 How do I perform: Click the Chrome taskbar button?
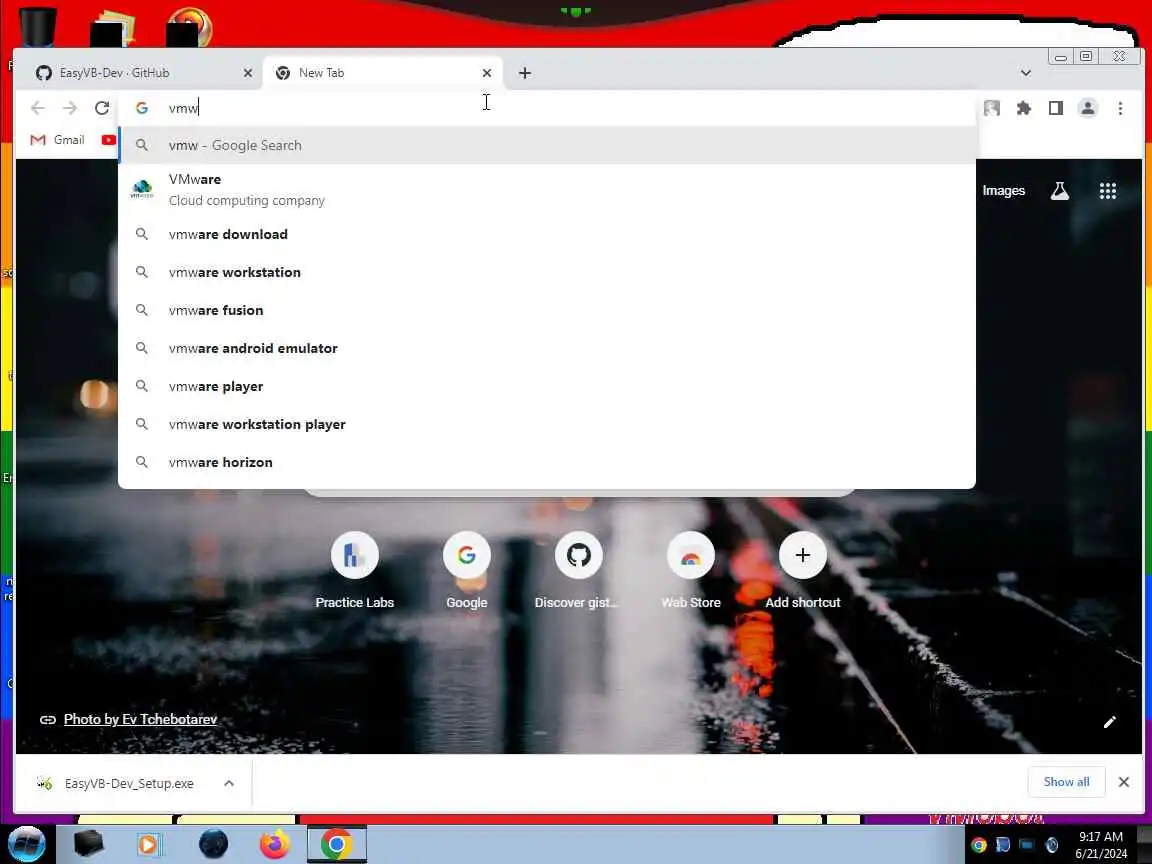[x=336, y=844]
